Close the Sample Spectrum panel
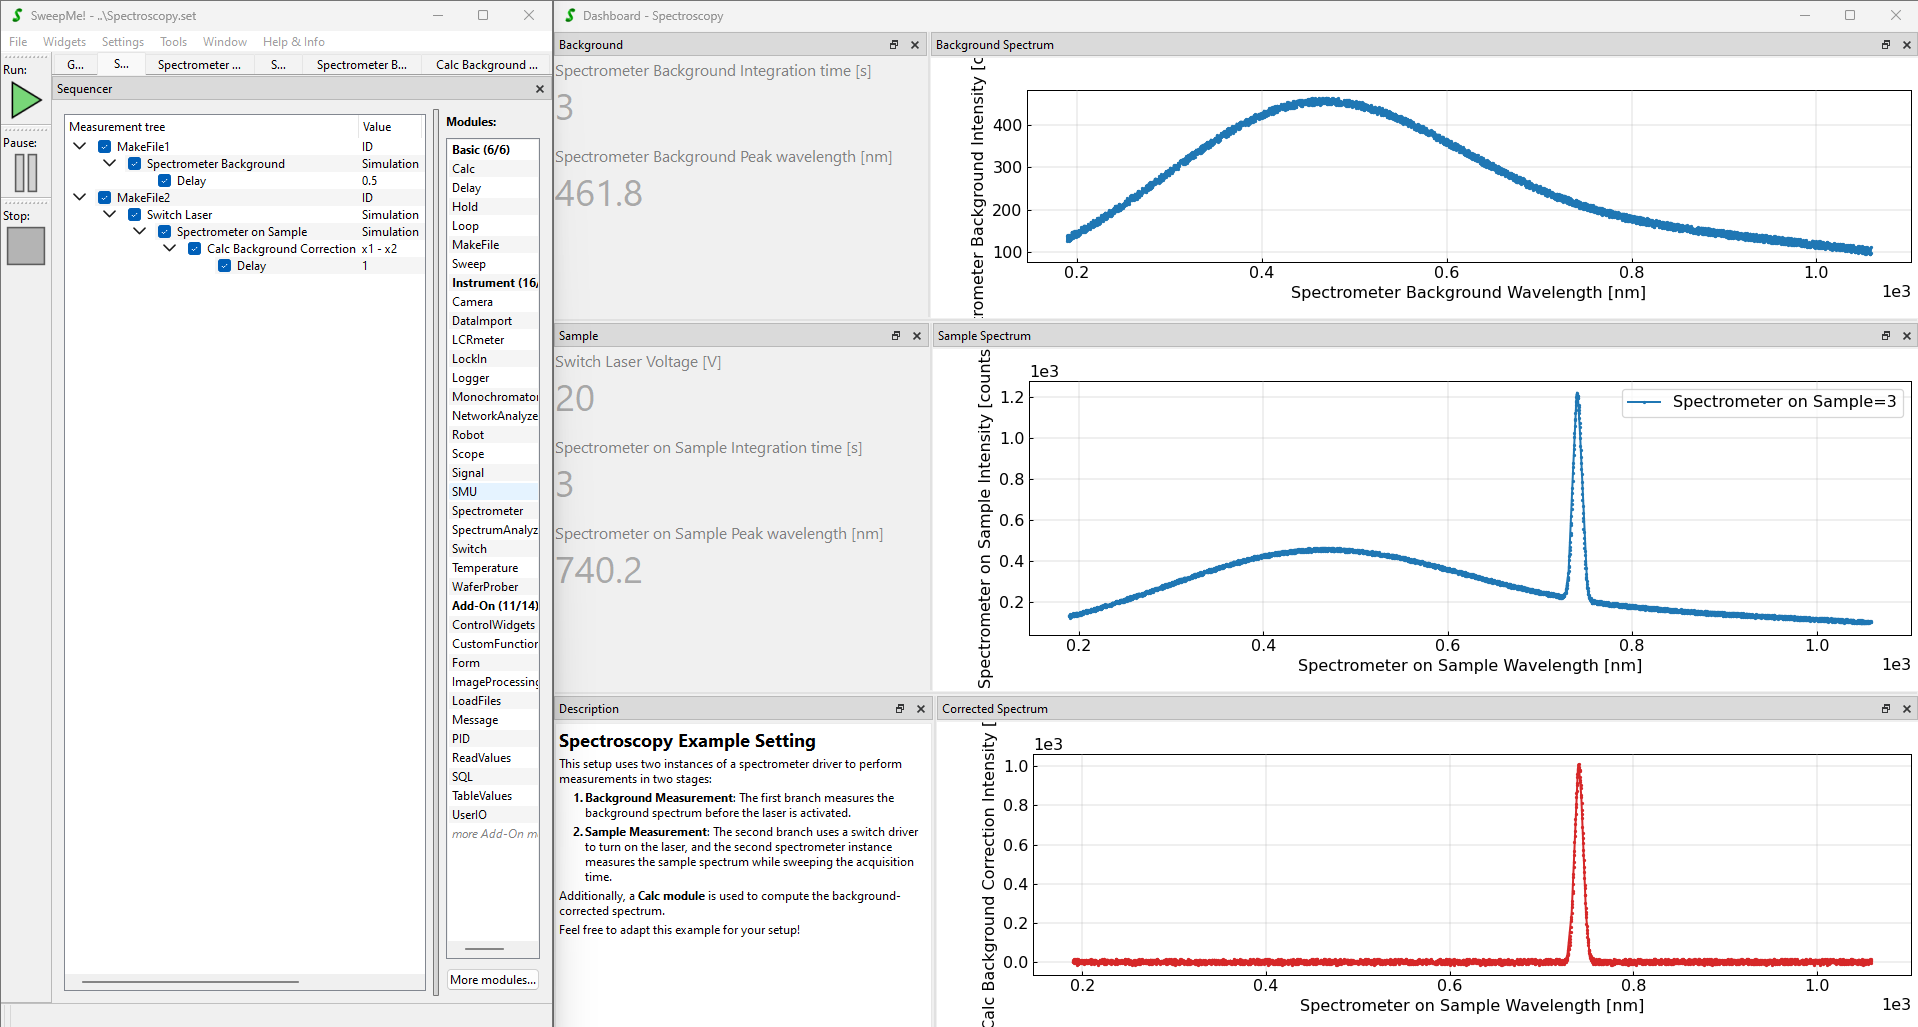 [1907, 336]
